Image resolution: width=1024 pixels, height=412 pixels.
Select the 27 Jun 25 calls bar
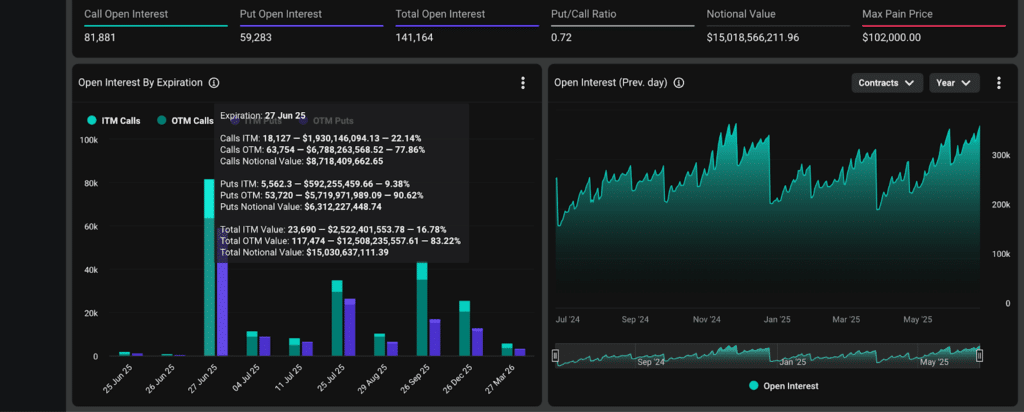click(210, 268)
